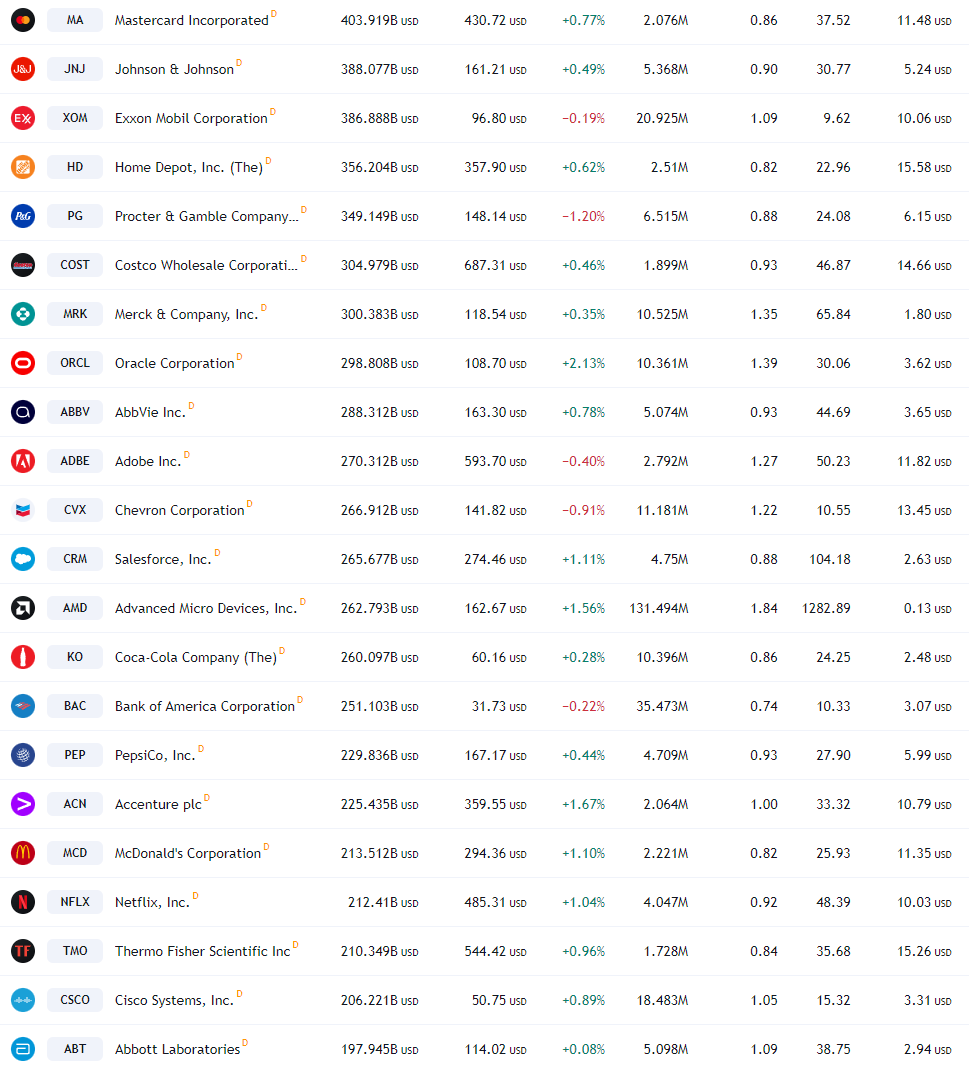This screenshot has height=1072, width=969.
Task: Open Home Depot, Inc. (The) link
Action: pos(189,168)
